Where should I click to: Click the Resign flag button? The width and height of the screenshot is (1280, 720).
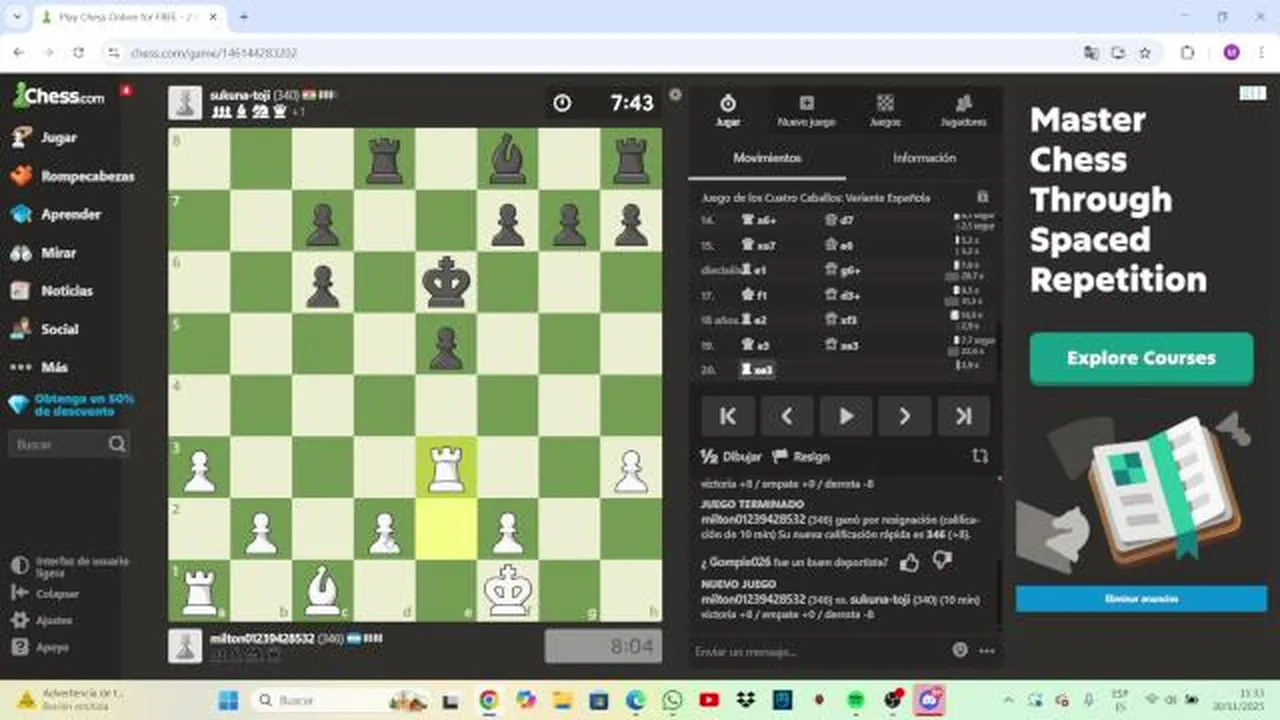pos(802,456)
